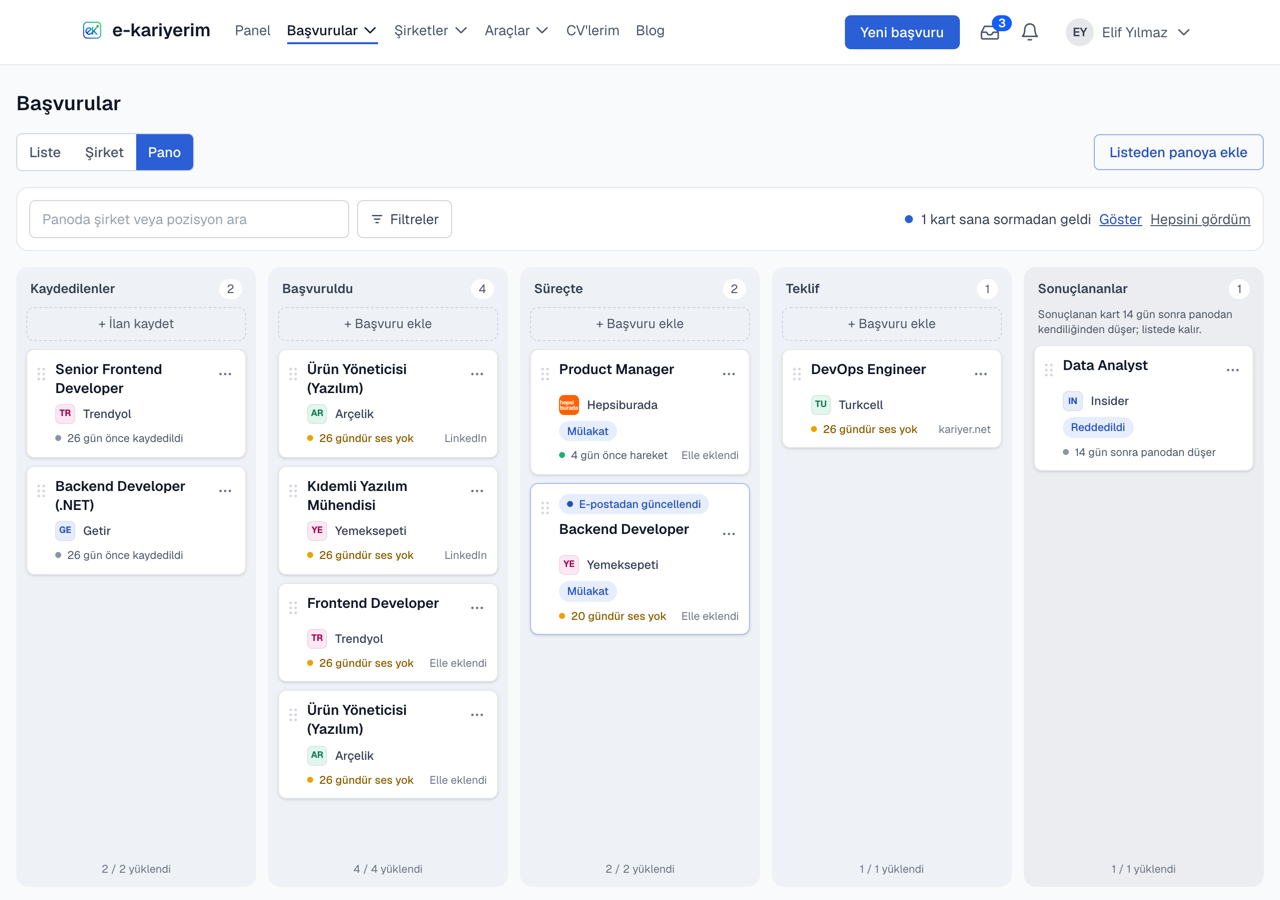The width and height of the screenshot is (1280, 900).
Task: Select the Pano view tab
Action: tap(164, 152)
